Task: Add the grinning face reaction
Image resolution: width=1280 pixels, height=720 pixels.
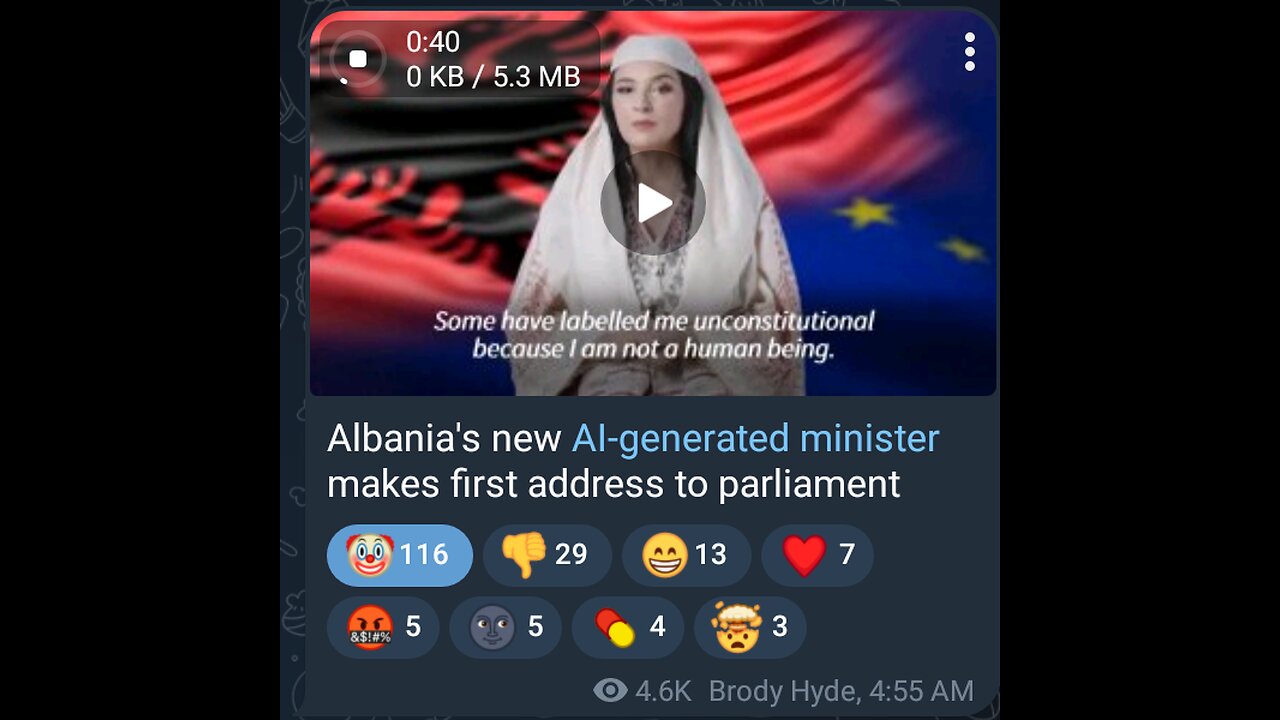Action: coord(686,555)
